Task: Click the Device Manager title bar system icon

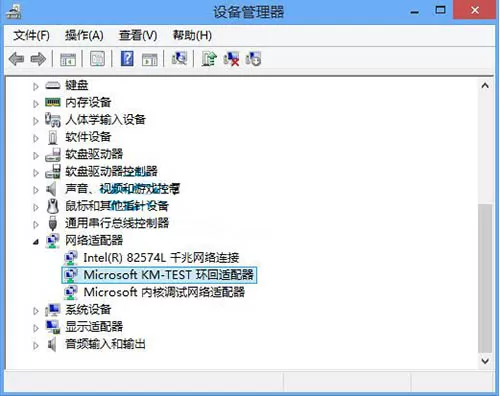Action: click(x=14, y=11)
